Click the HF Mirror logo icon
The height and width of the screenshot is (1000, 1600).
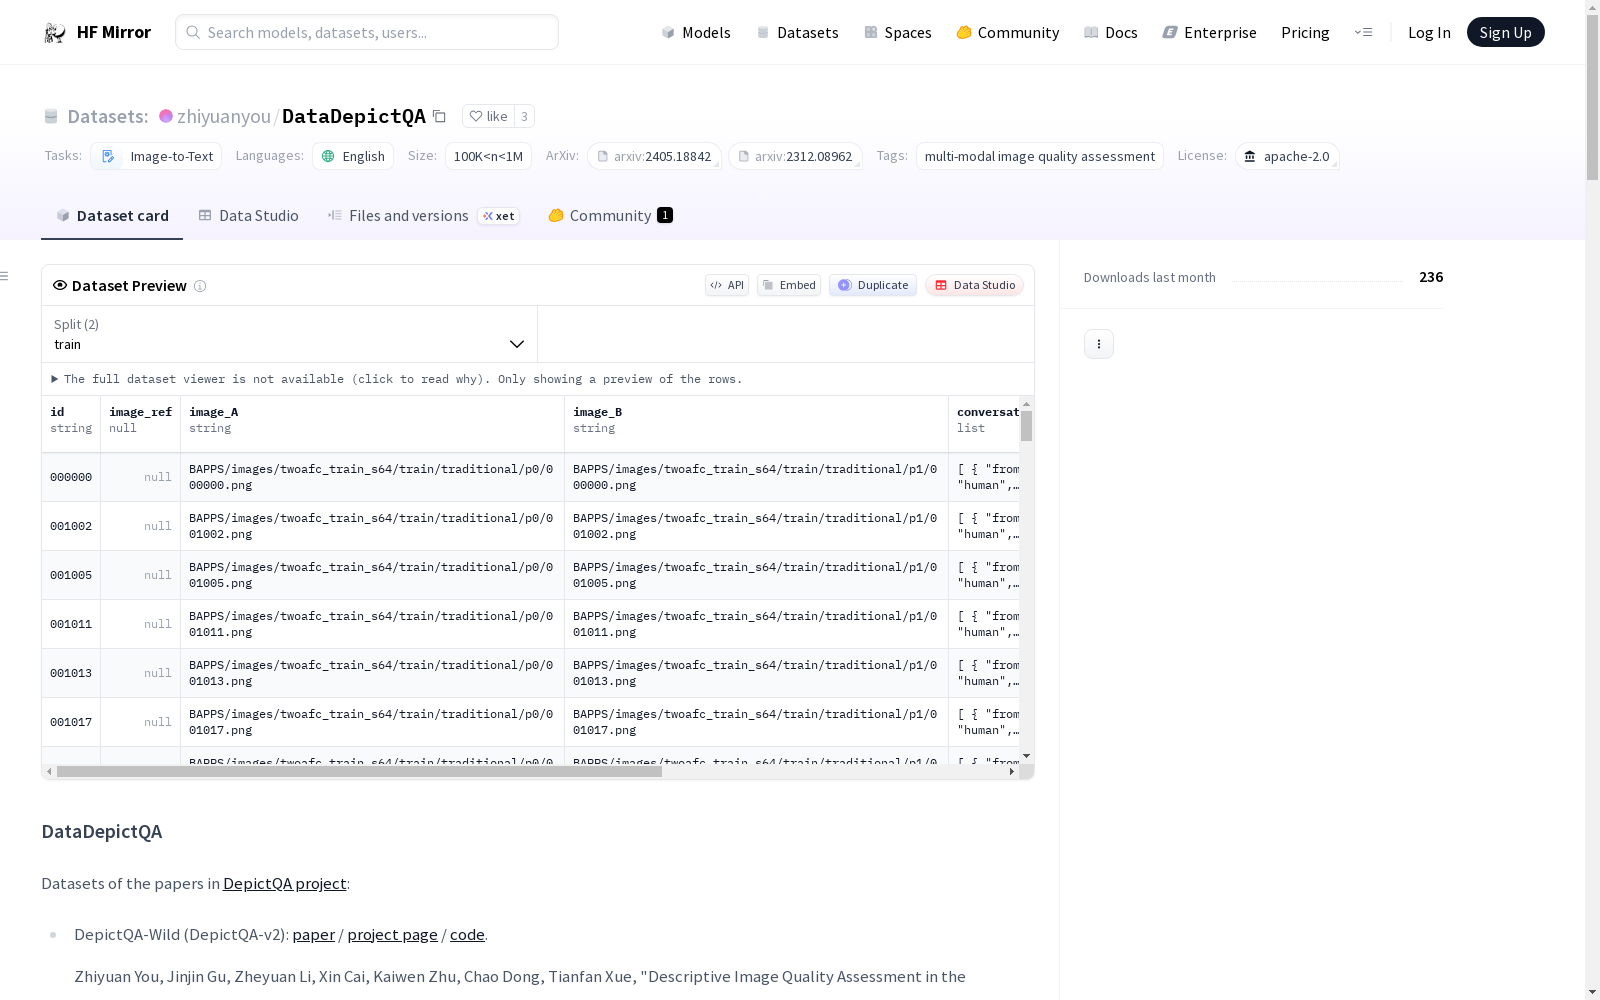pos(55,33)
